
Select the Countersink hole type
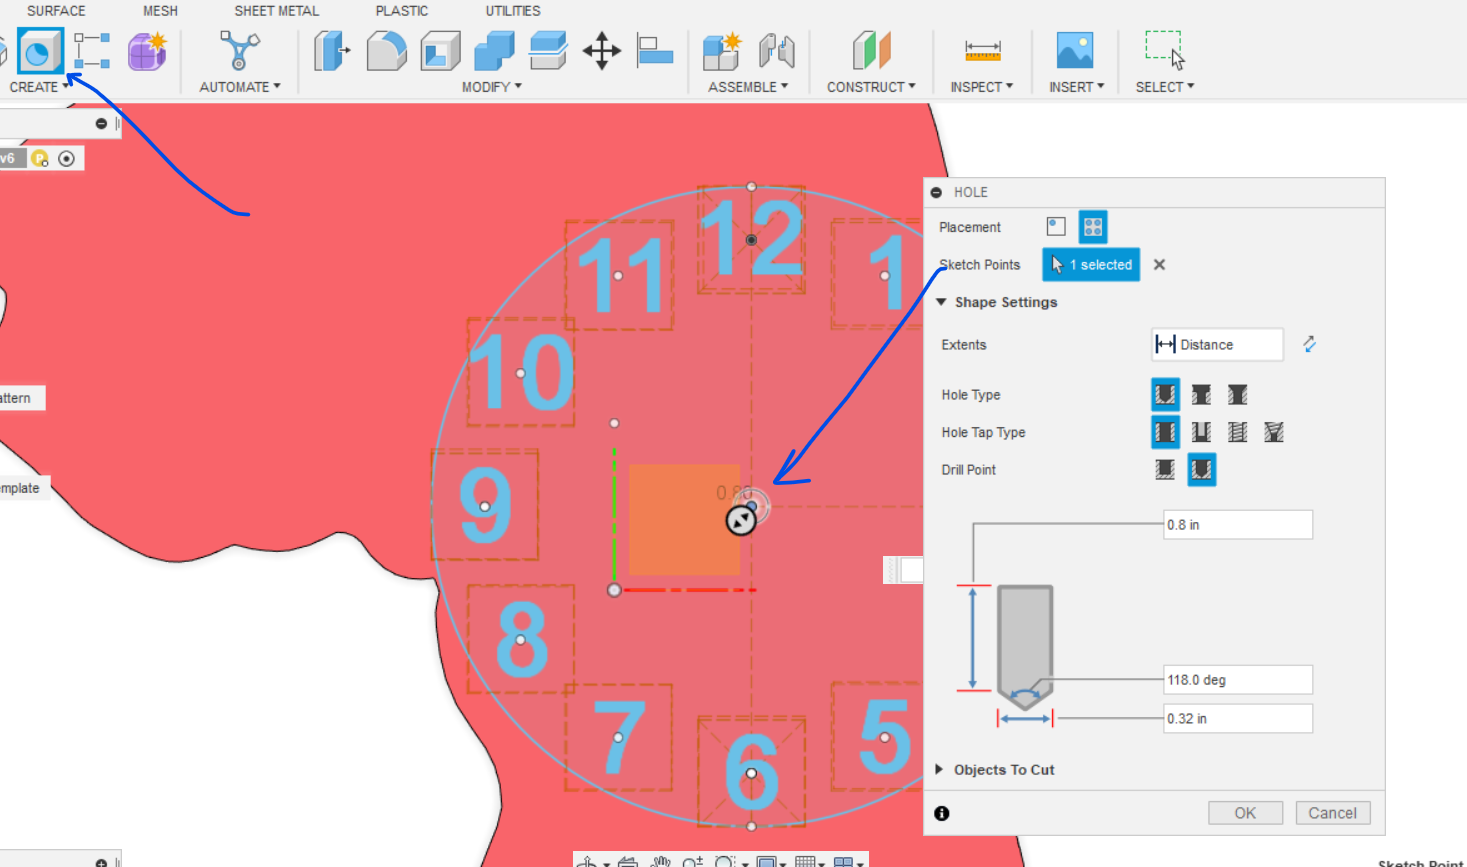click(1237, 394)
